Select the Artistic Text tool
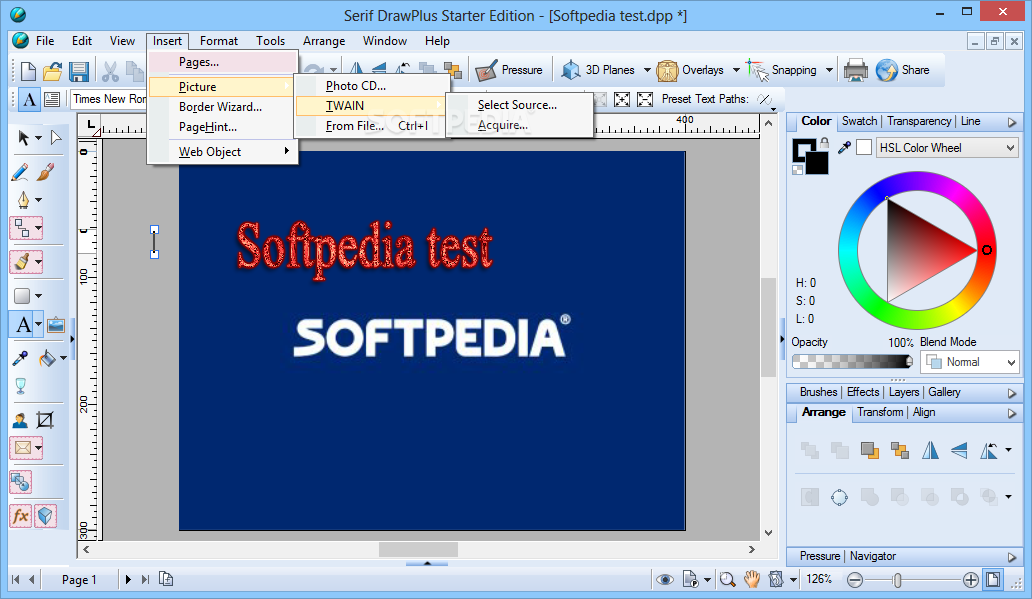Image resolution: width=1032 pixels, height=599 pixels. (23, 325)
